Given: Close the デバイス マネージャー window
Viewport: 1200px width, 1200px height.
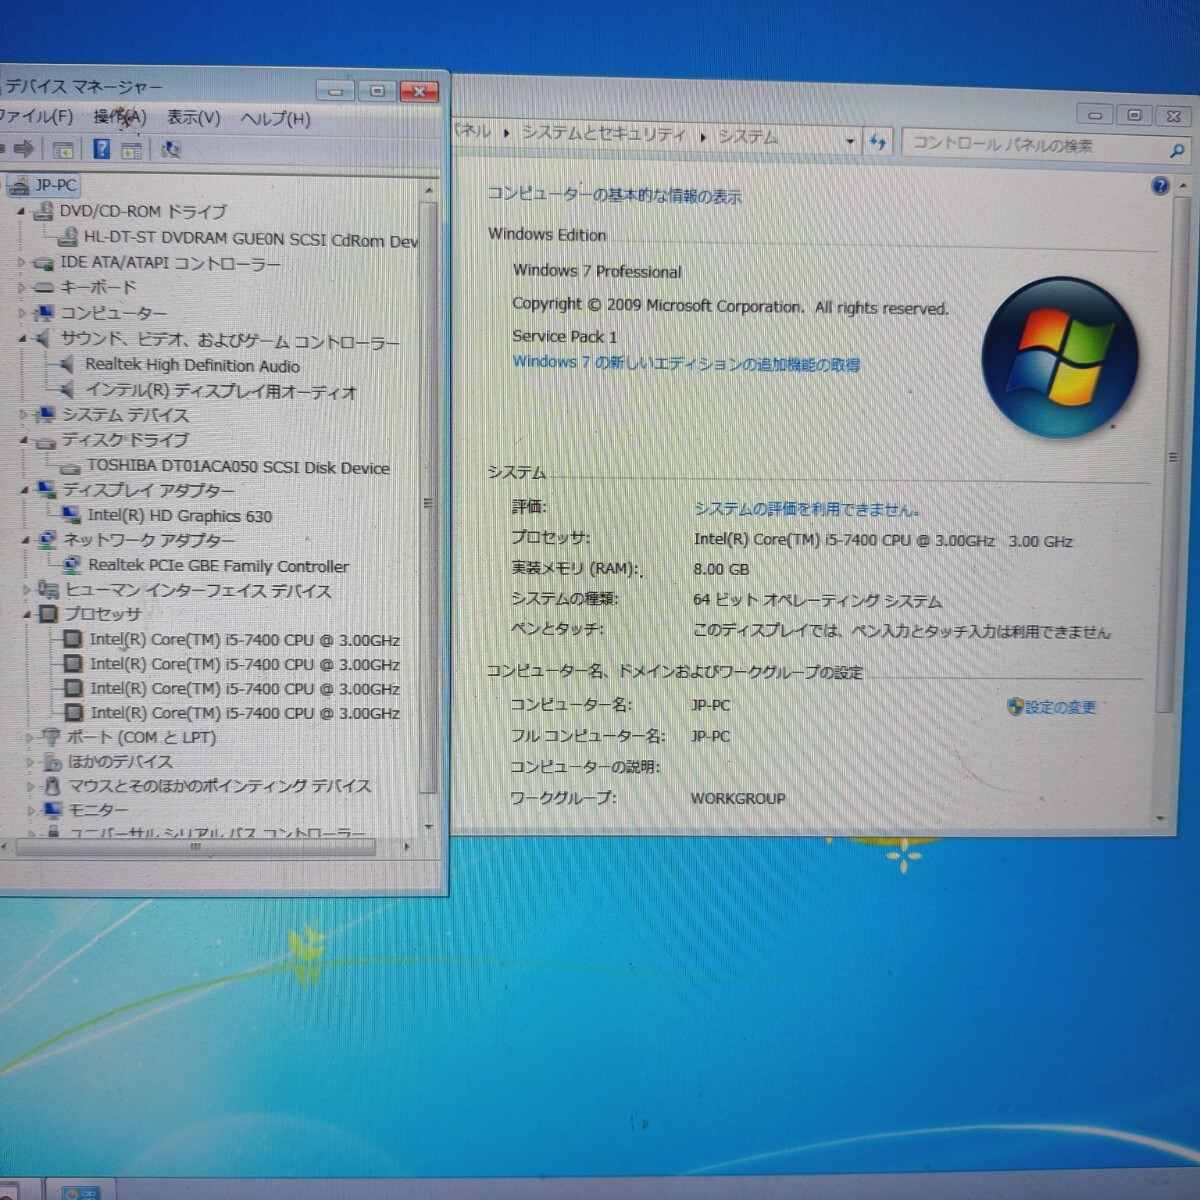Looking at the screenshot, I should click(420, 91).
